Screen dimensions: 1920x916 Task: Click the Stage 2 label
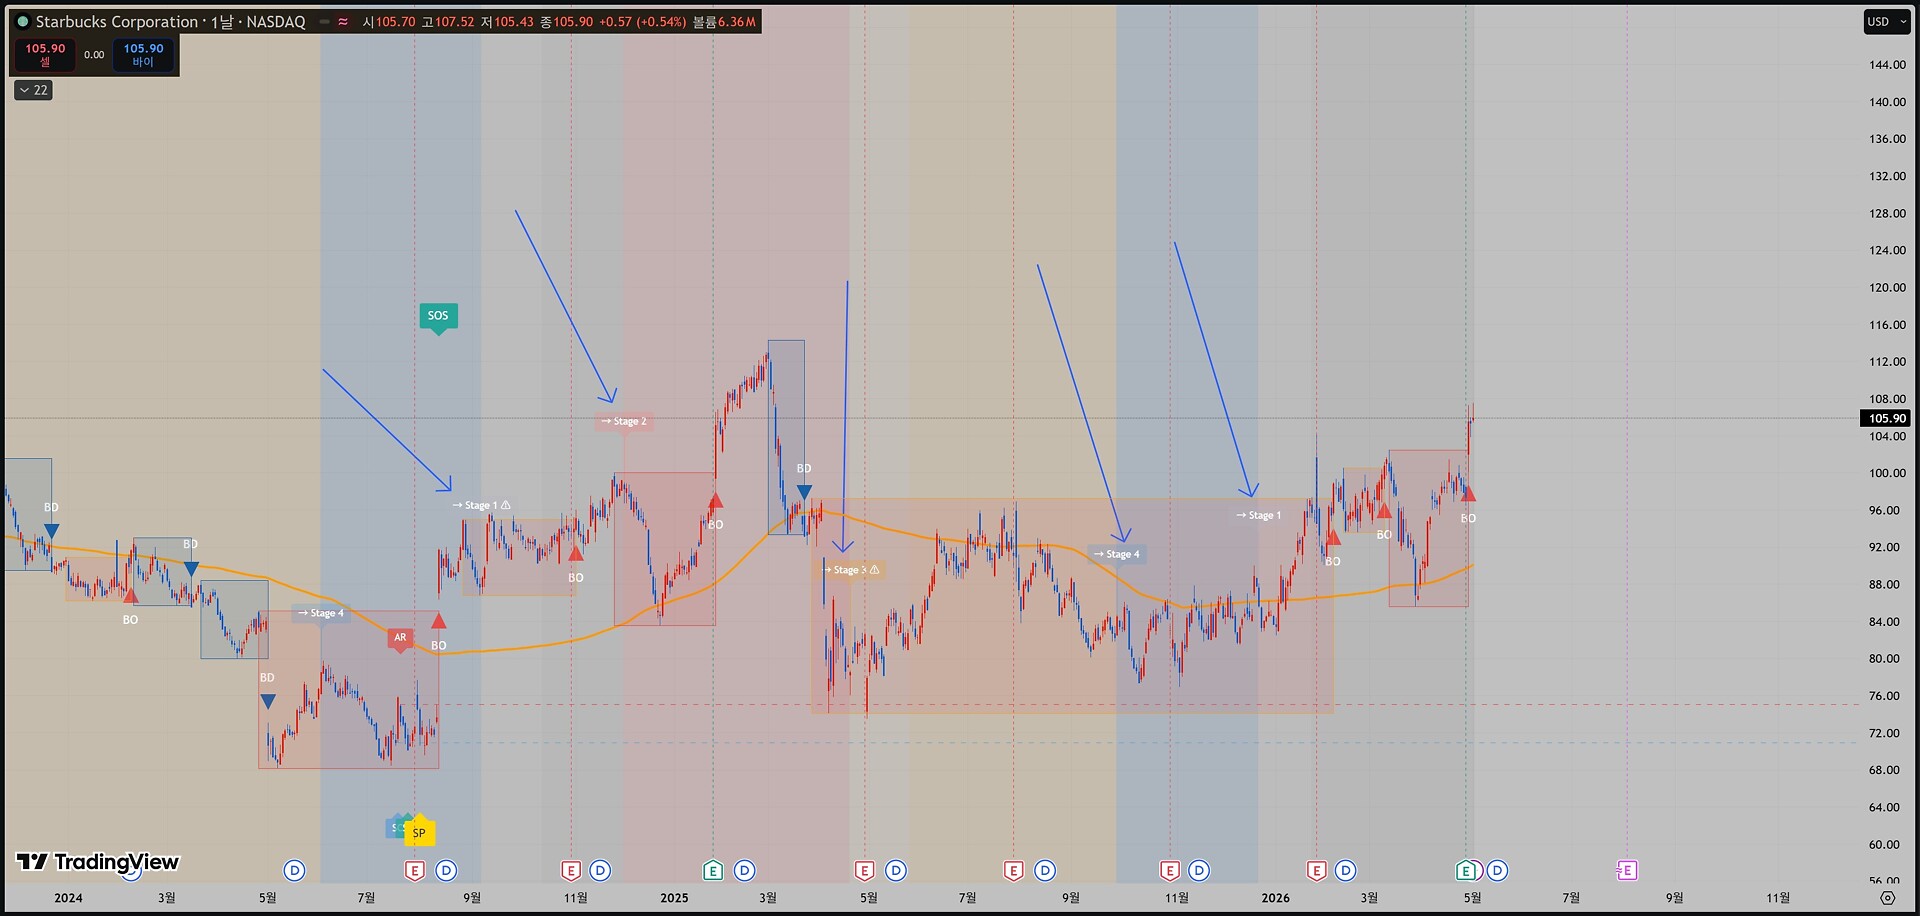click(623, 421)
